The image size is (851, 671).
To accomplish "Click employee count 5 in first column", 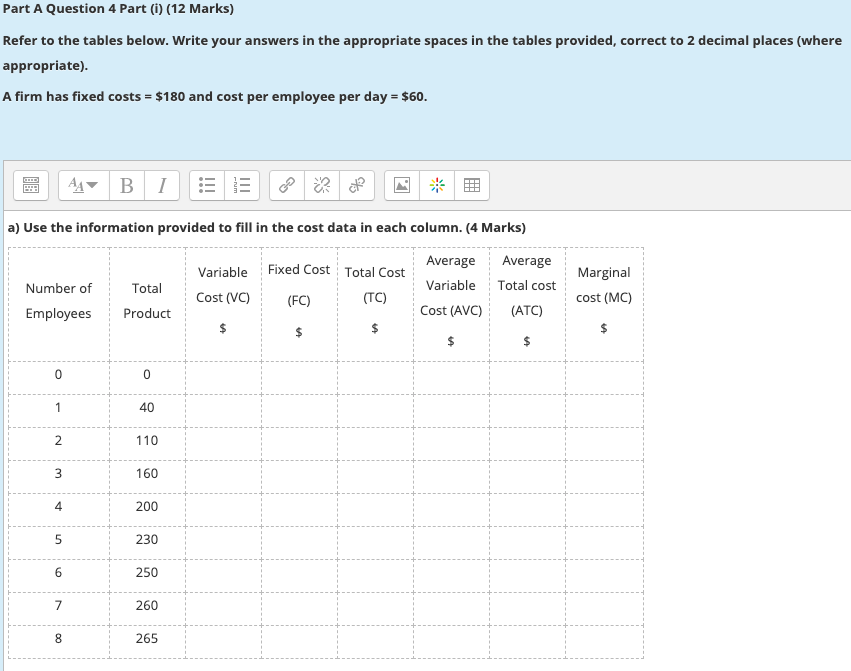I will click(59, 540).
